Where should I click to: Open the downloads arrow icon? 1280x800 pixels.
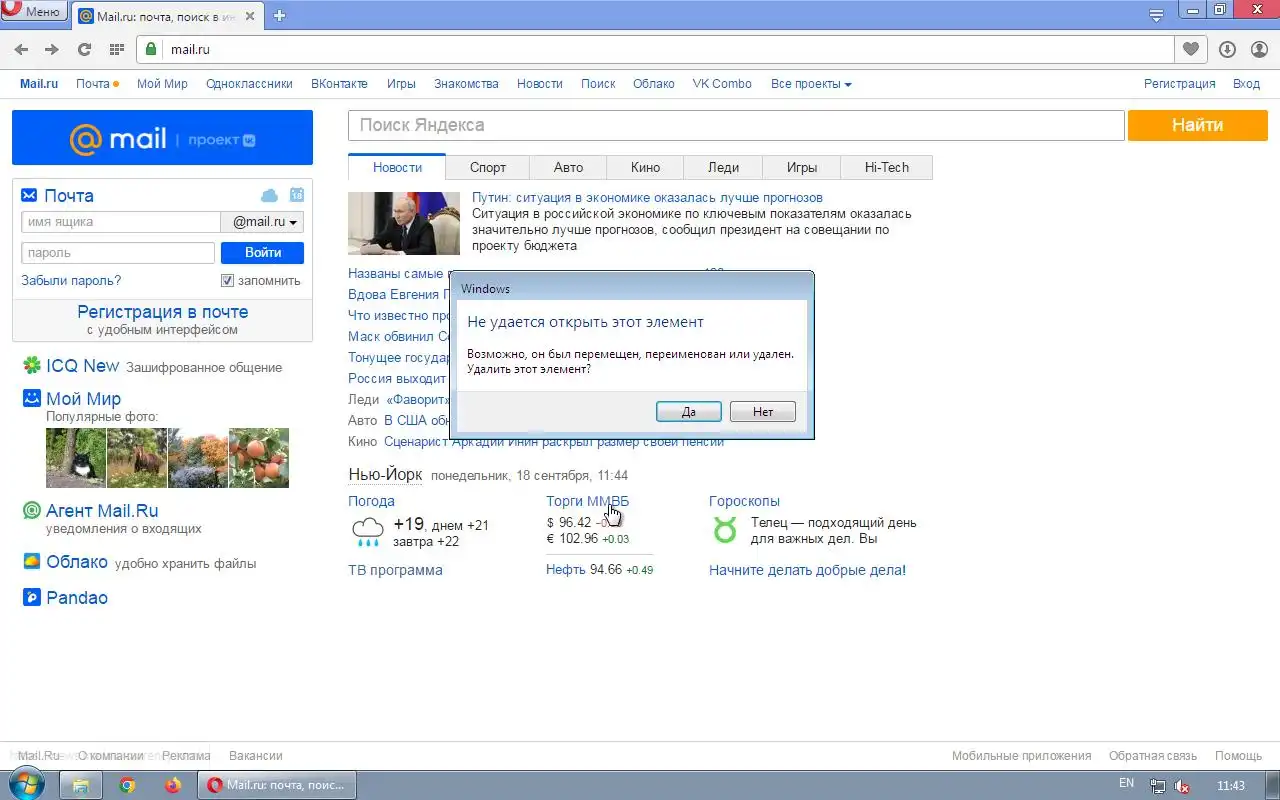pyautogui.click(x=1227, y=49)
